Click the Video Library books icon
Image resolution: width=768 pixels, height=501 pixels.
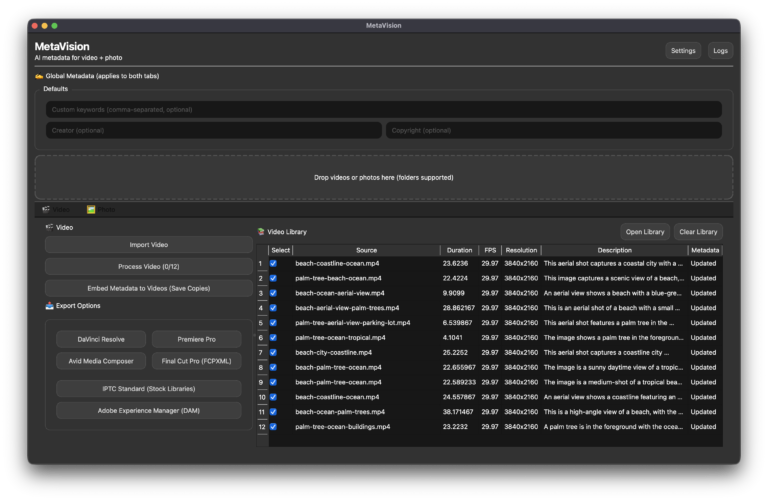click(x=261, y=232)
